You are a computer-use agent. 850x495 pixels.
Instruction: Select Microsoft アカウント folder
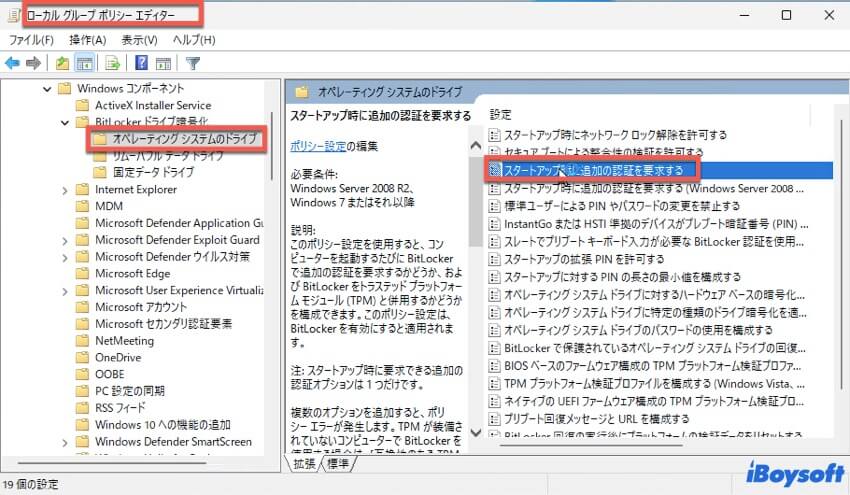(140, 307)
